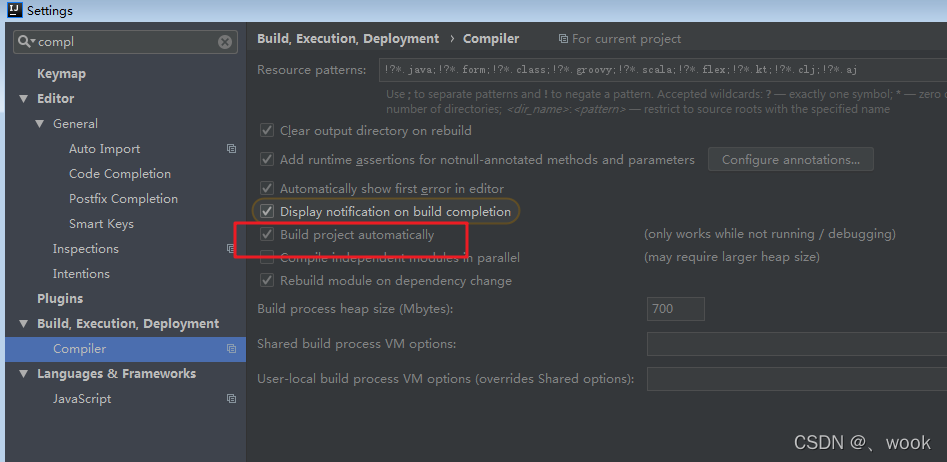Toggle Clear output directory on rebuild

coord(266,130)
